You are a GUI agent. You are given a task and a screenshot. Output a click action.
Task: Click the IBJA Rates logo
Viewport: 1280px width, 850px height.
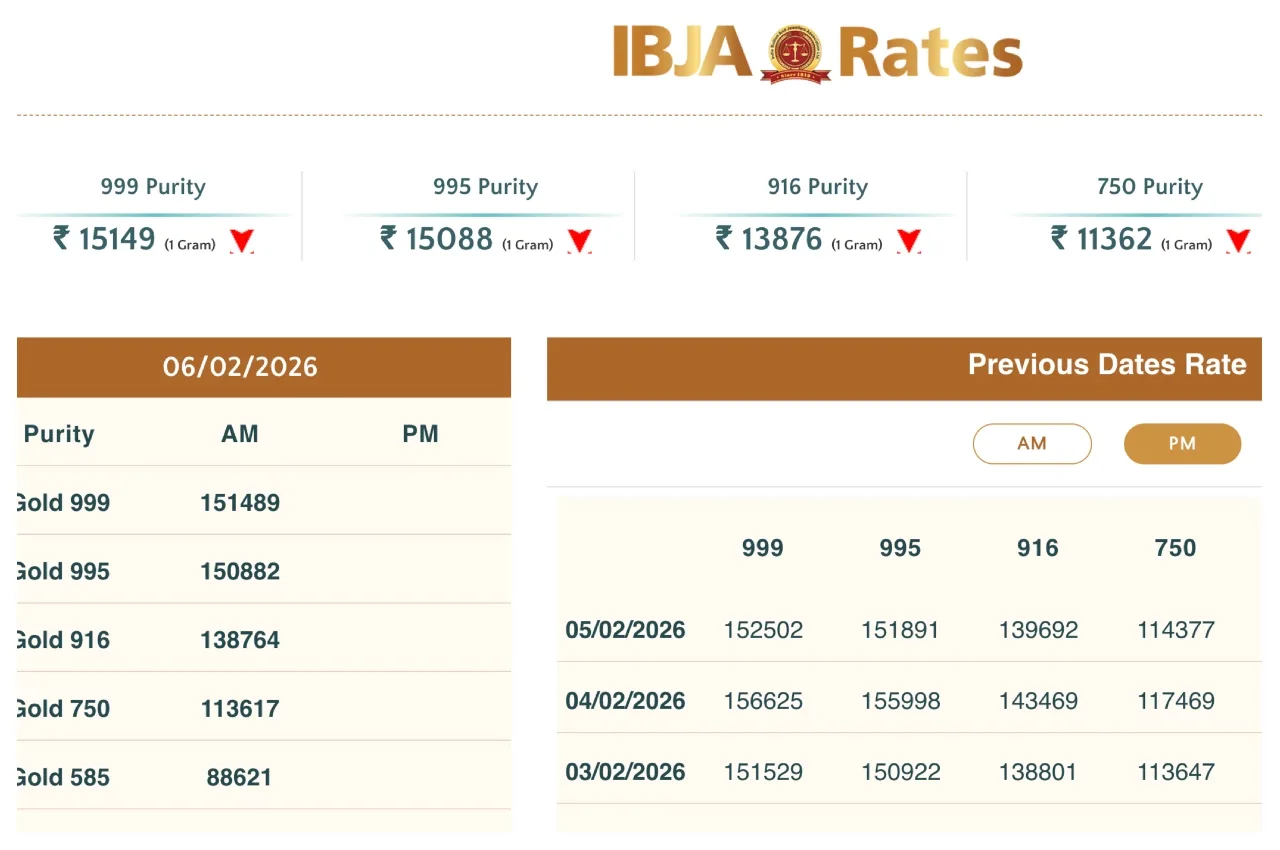[815, 55]
